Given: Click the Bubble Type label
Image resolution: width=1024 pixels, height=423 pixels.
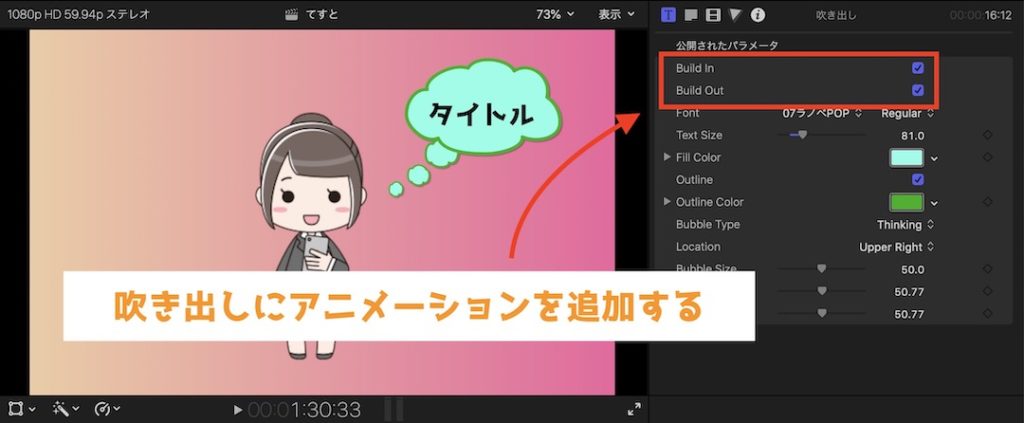Looking at the screenshot, I should (708, 224).
